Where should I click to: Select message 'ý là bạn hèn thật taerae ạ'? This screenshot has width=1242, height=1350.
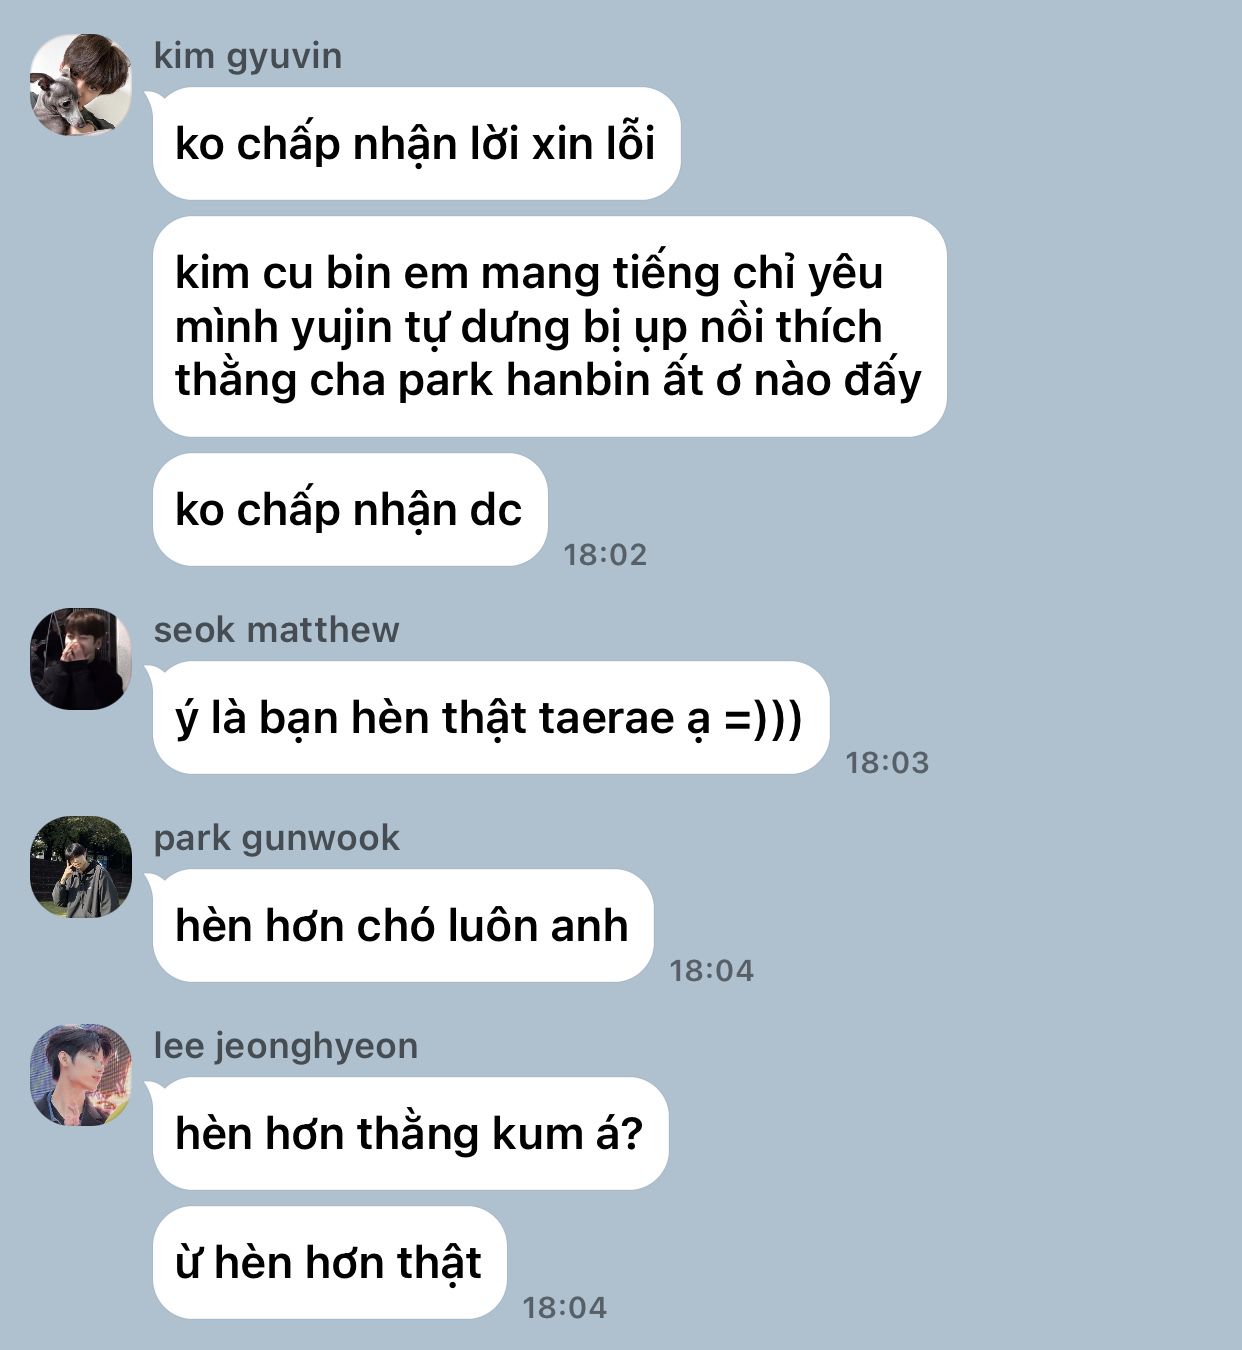coord(490,717)
